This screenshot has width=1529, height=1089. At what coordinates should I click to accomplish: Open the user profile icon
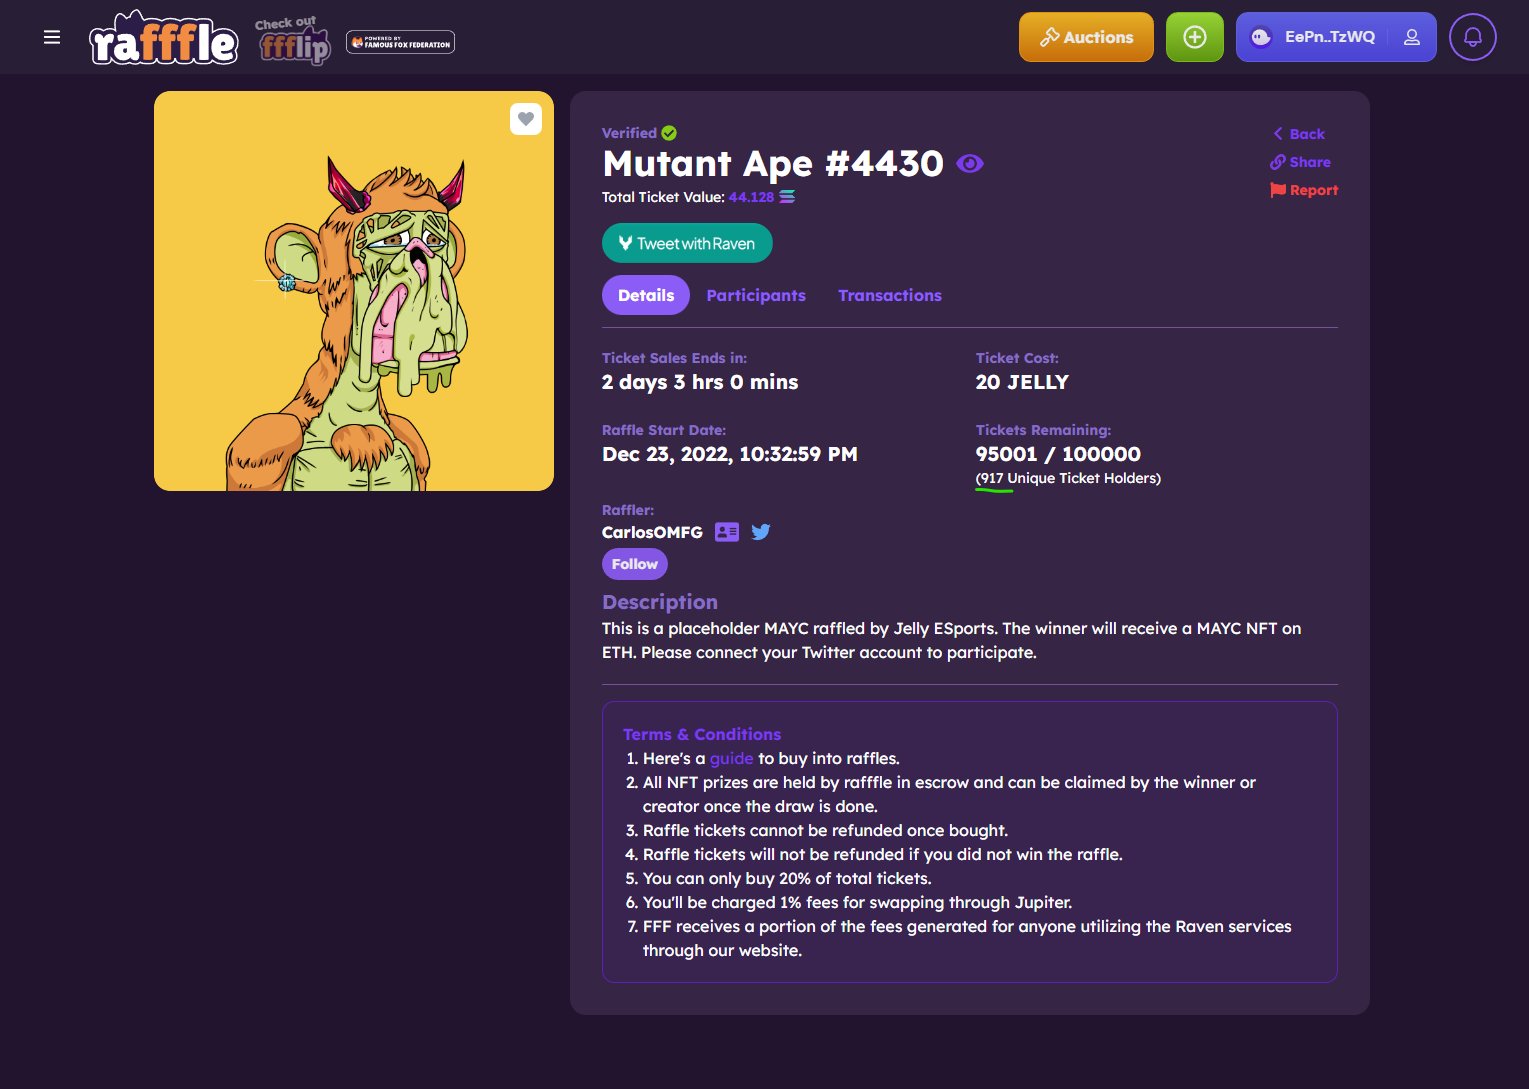point(1412,37)
